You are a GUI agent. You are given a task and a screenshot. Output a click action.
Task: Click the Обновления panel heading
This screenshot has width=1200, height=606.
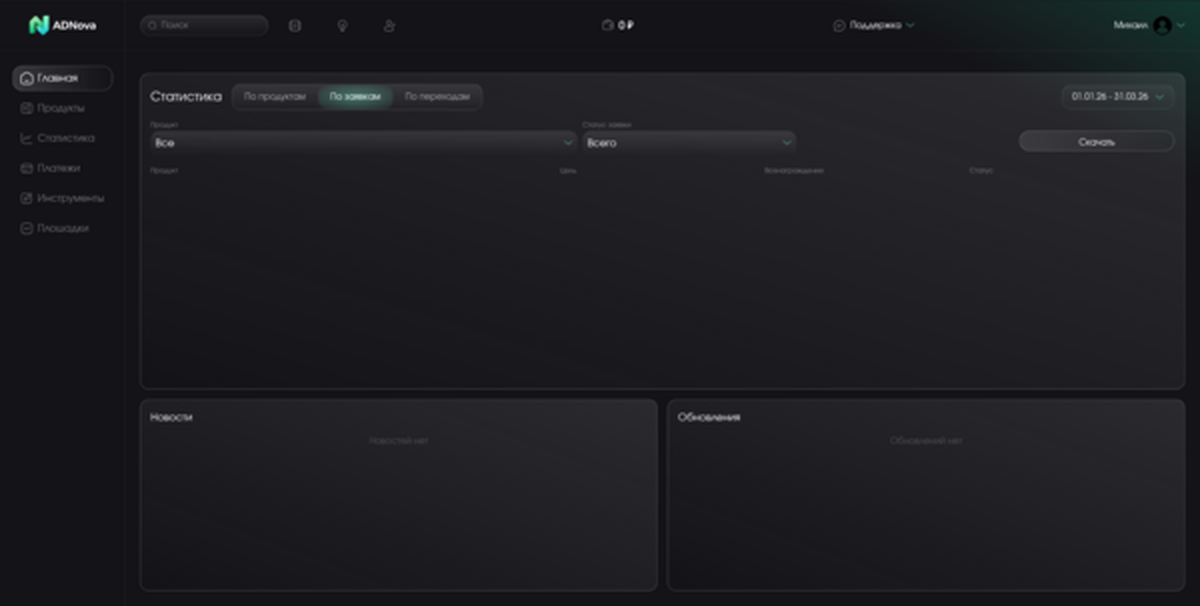(709, 417)
